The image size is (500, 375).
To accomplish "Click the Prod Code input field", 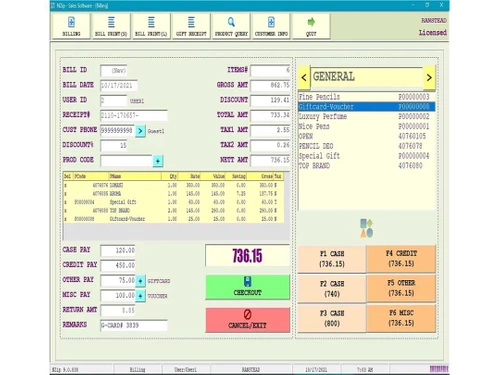I will click(126, 161).
